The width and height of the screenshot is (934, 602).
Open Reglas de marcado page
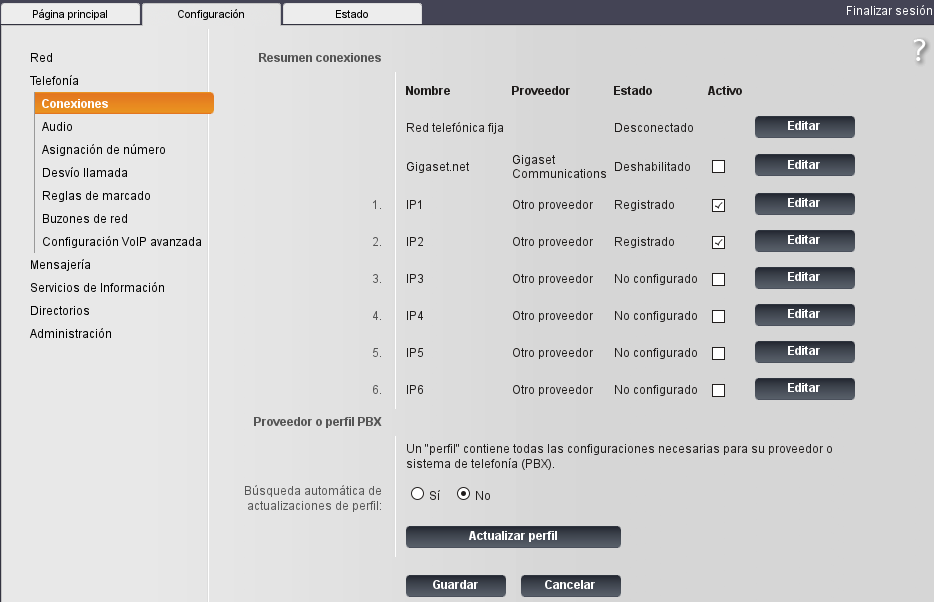click(95, 196)
